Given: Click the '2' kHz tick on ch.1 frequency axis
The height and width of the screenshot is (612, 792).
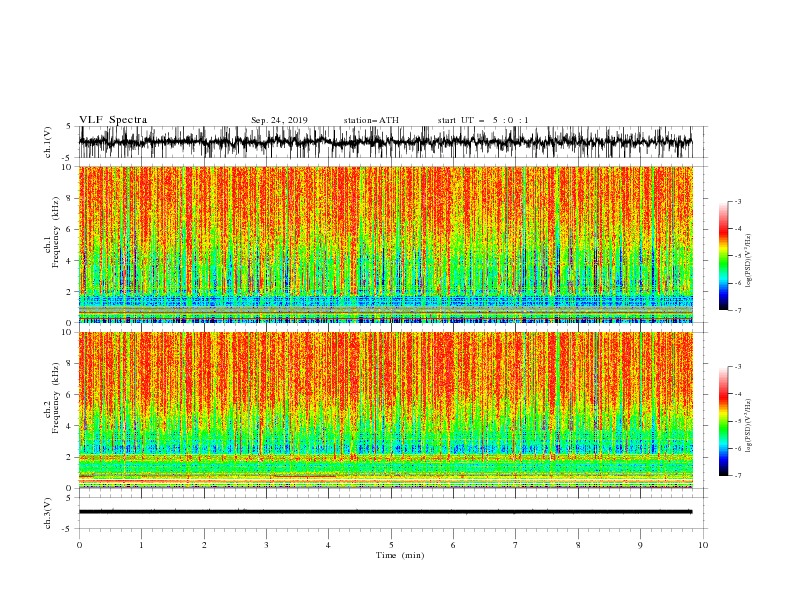Looking at the screenshot, I should point(69,292).
